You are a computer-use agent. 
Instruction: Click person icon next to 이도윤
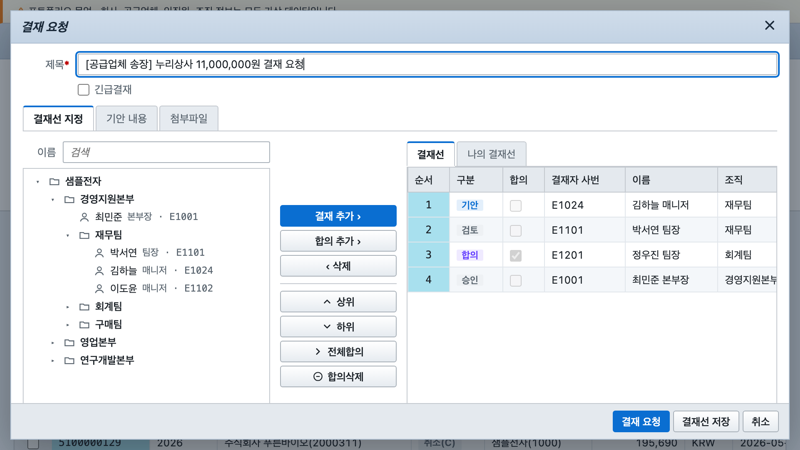[x=99, y=289]
